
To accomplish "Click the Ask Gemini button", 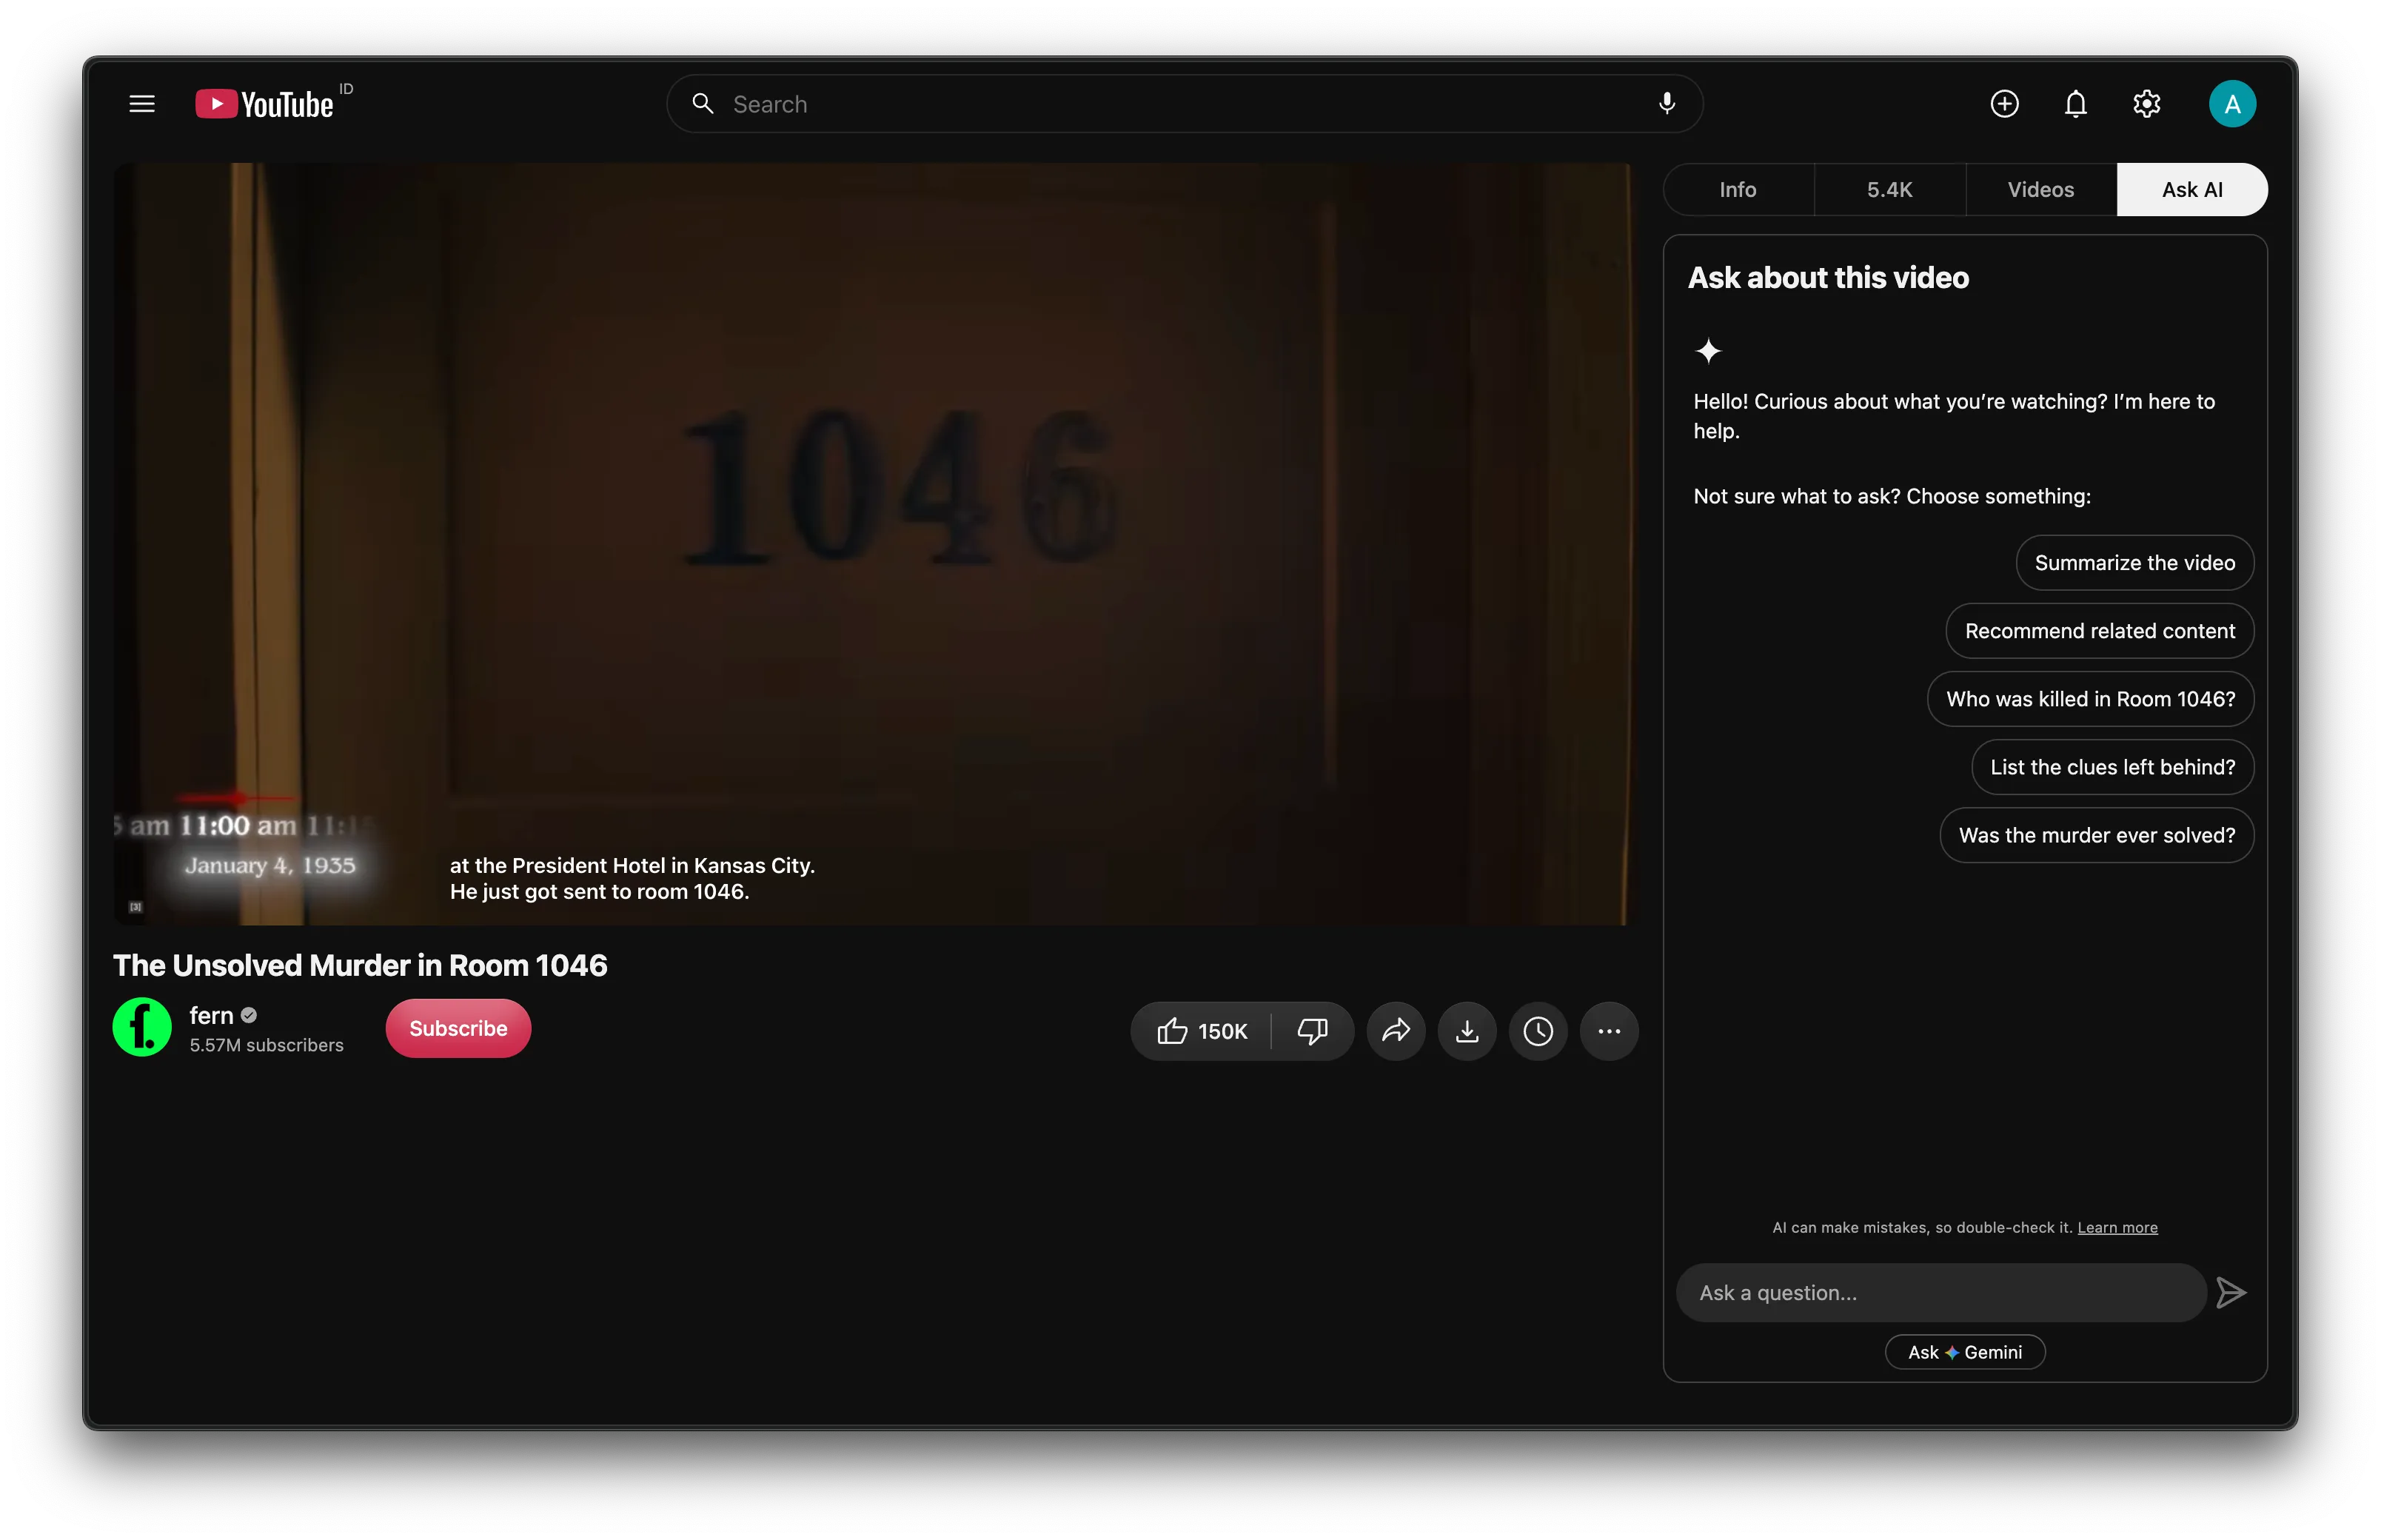I will (1965, 1352).
